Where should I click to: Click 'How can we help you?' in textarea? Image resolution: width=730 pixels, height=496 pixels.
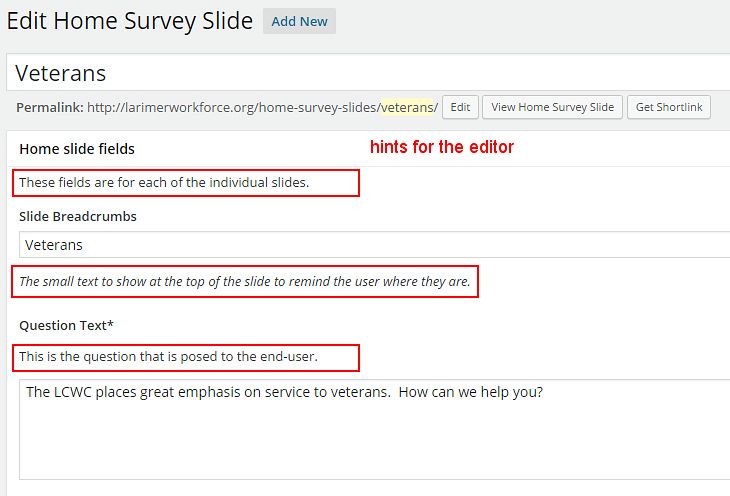click(x=471, y=392)
